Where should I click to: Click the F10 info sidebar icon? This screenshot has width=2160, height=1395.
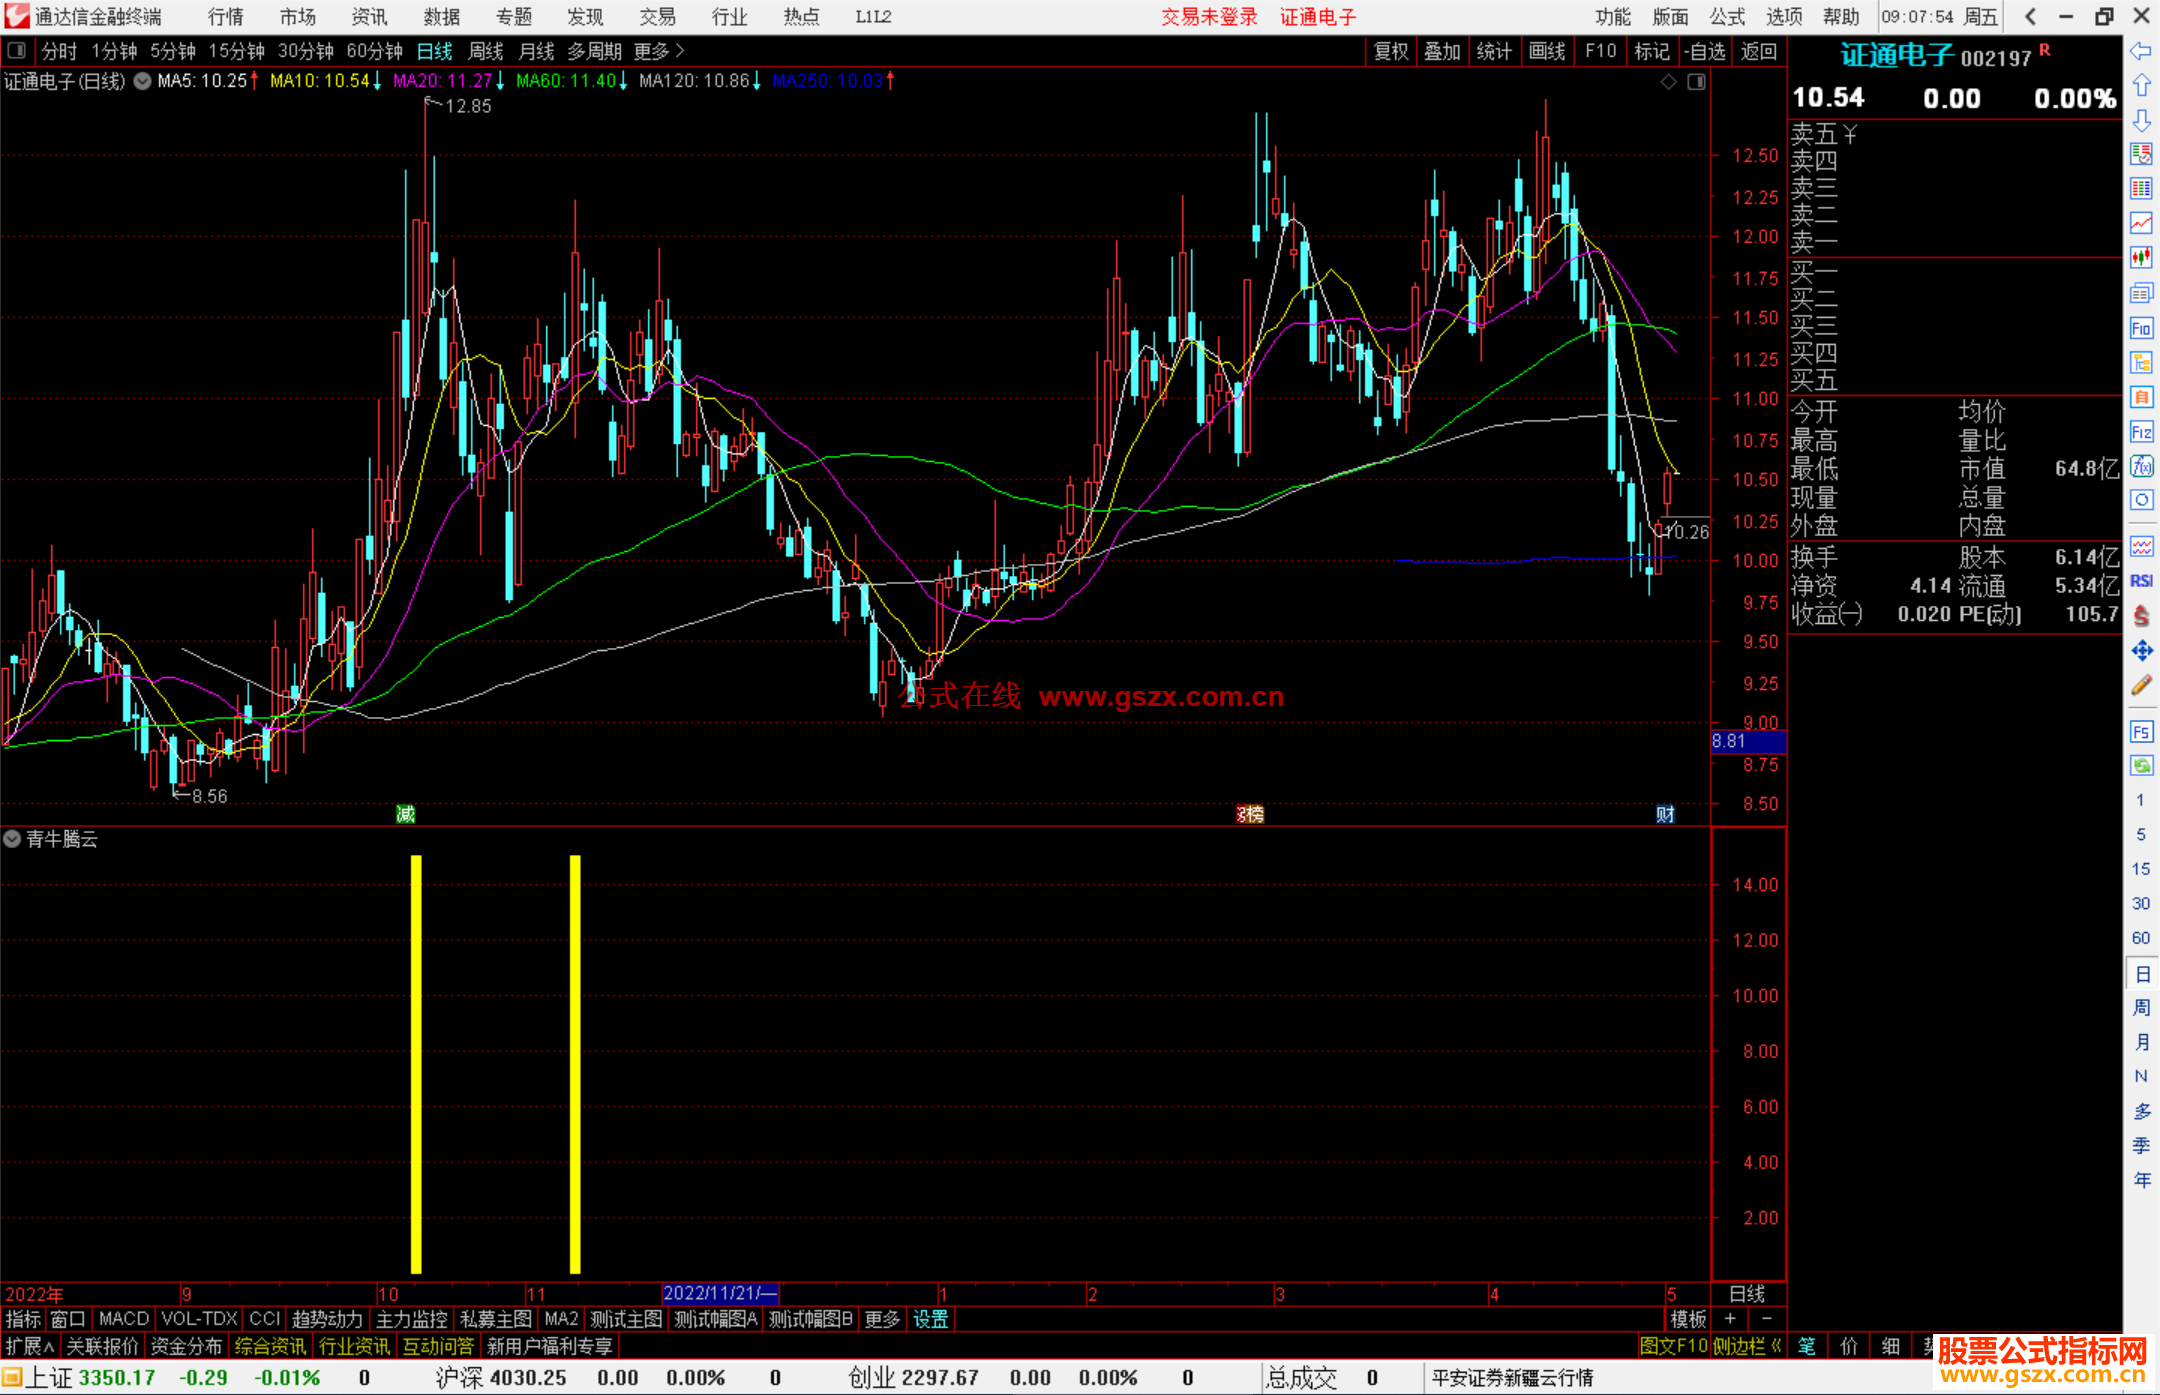click(2141, 328)
